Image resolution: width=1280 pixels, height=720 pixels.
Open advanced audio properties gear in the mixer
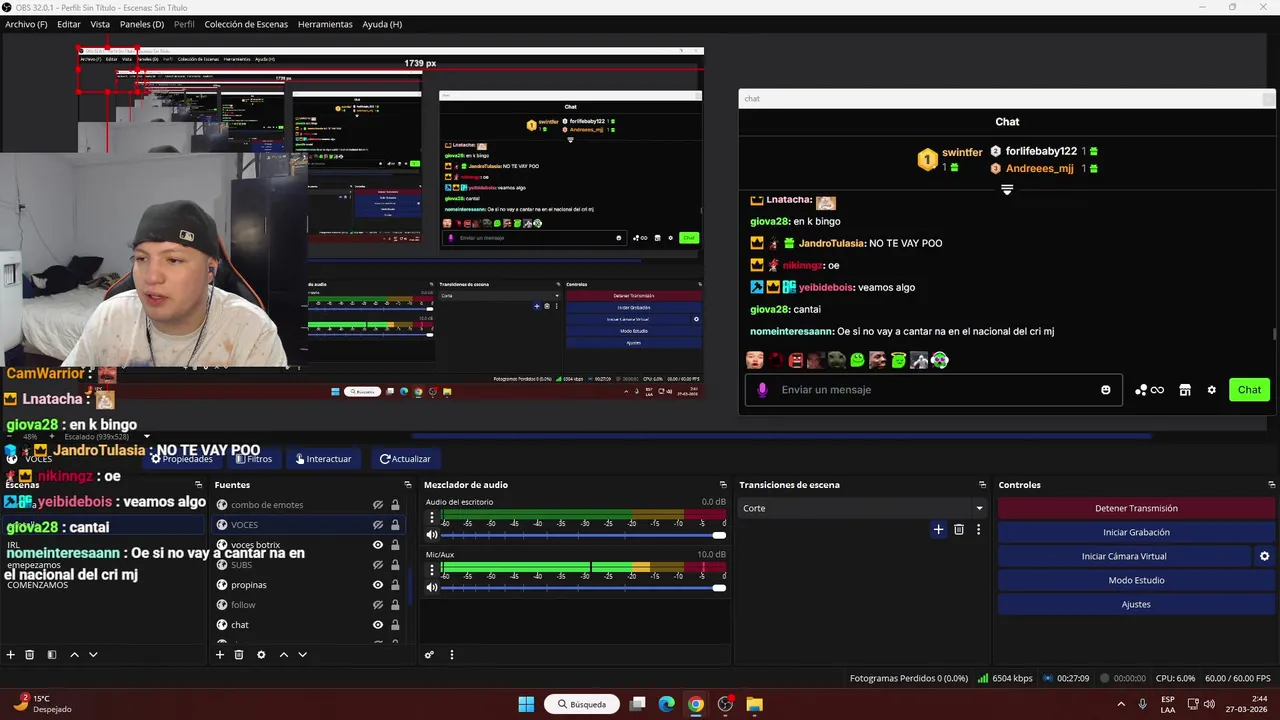click(x=429, y=655)
